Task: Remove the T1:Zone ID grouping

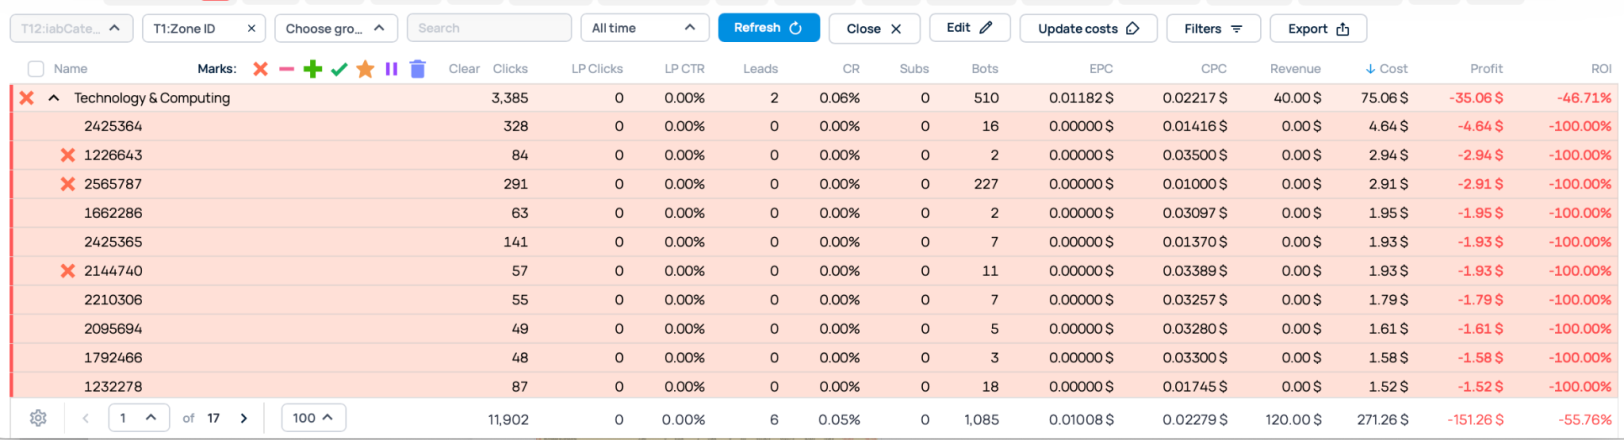Action: click(x=251, y=29)
